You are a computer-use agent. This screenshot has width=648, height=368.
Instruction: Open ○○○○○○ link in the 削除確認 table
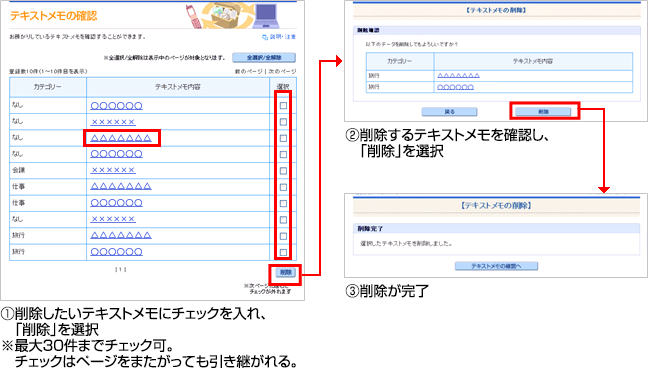pos(455,87)
